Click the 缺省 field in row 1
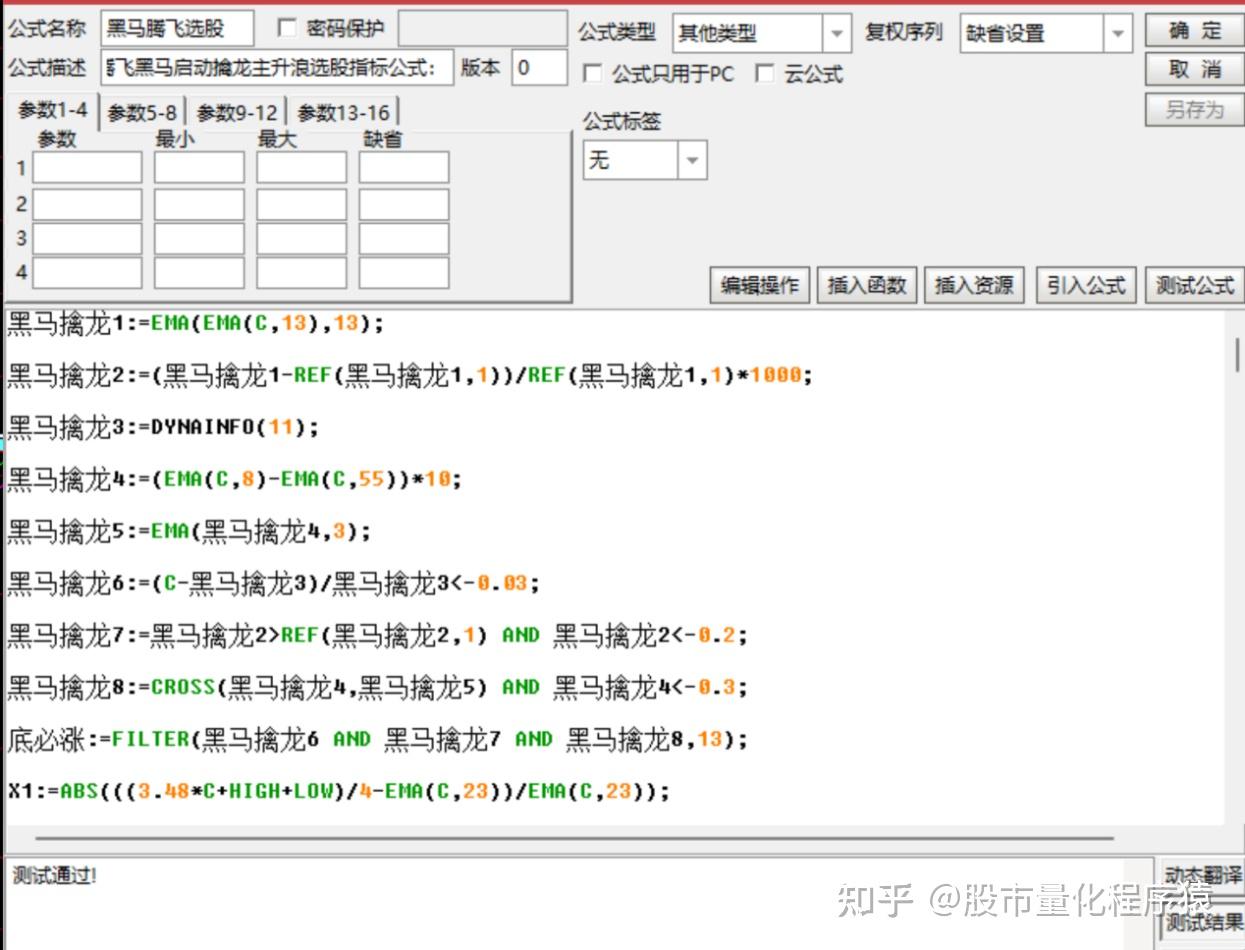 click(404, 167)
